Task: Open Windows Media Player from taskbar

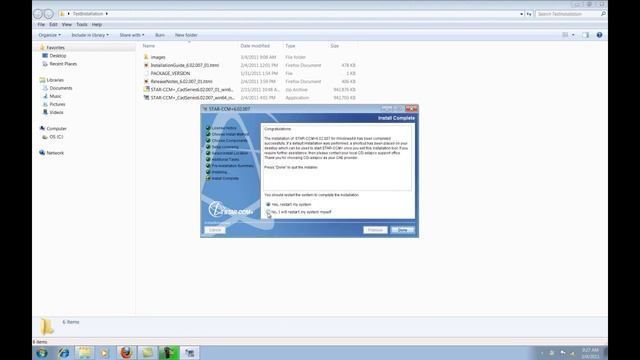Action: pos(104,353)
